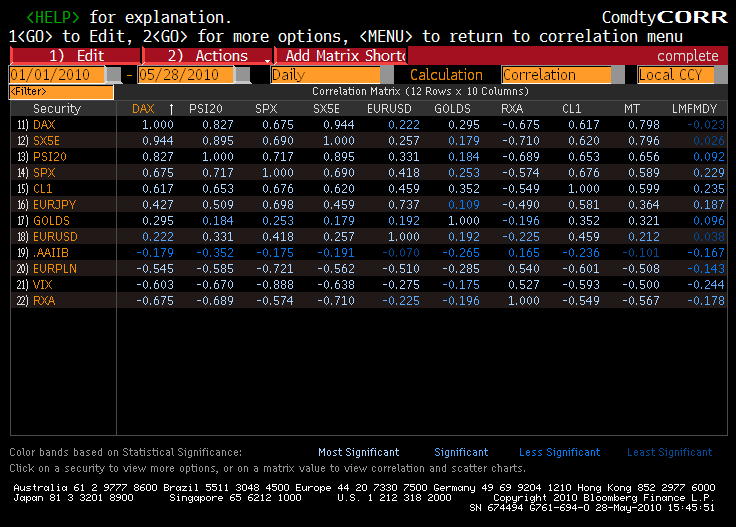The image size is (736, 527).
Task: Click DAX row EURUSD value 0.222
Action: point(404,125)
